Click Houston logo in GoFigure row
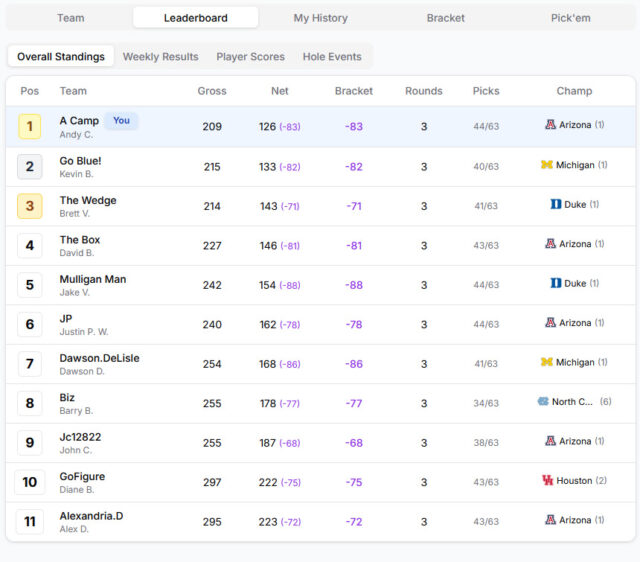This screenshot has height=562, width=640. 547,480
